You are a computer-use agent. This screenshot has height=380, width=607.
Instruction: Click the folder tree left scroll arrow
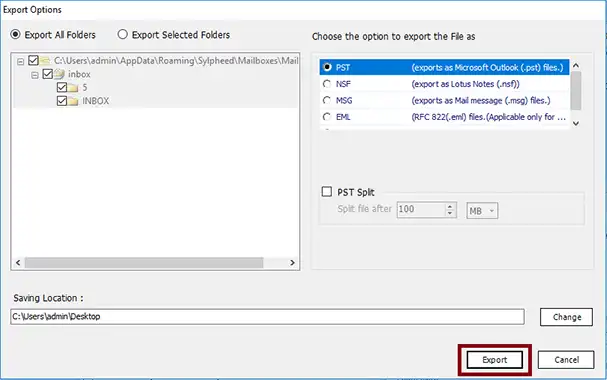pos(18,263)
